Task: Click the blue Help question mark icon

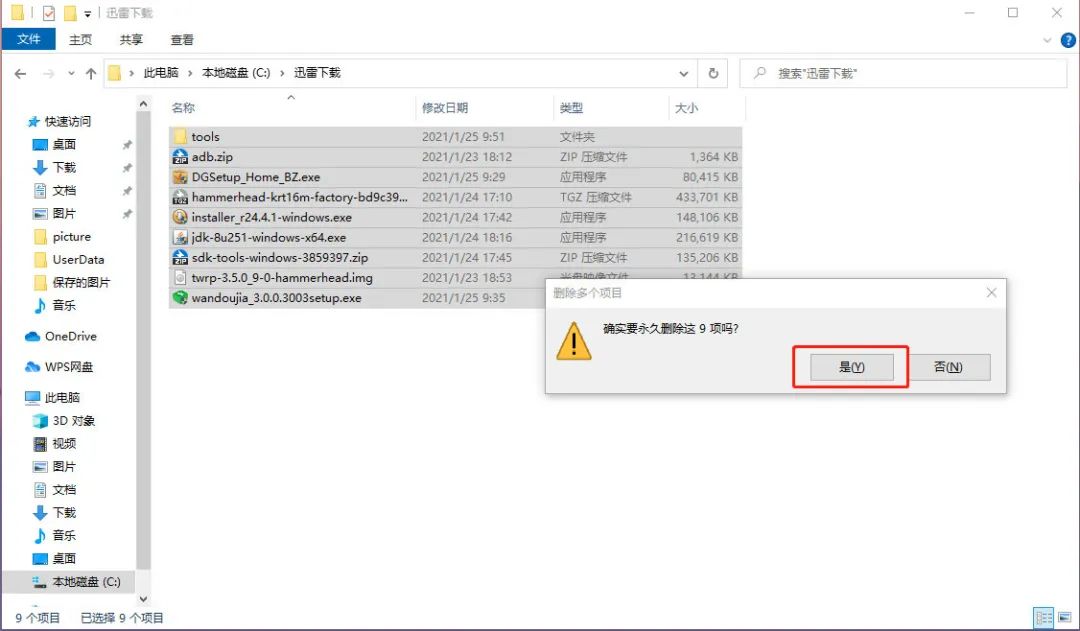Action: 1068,40
